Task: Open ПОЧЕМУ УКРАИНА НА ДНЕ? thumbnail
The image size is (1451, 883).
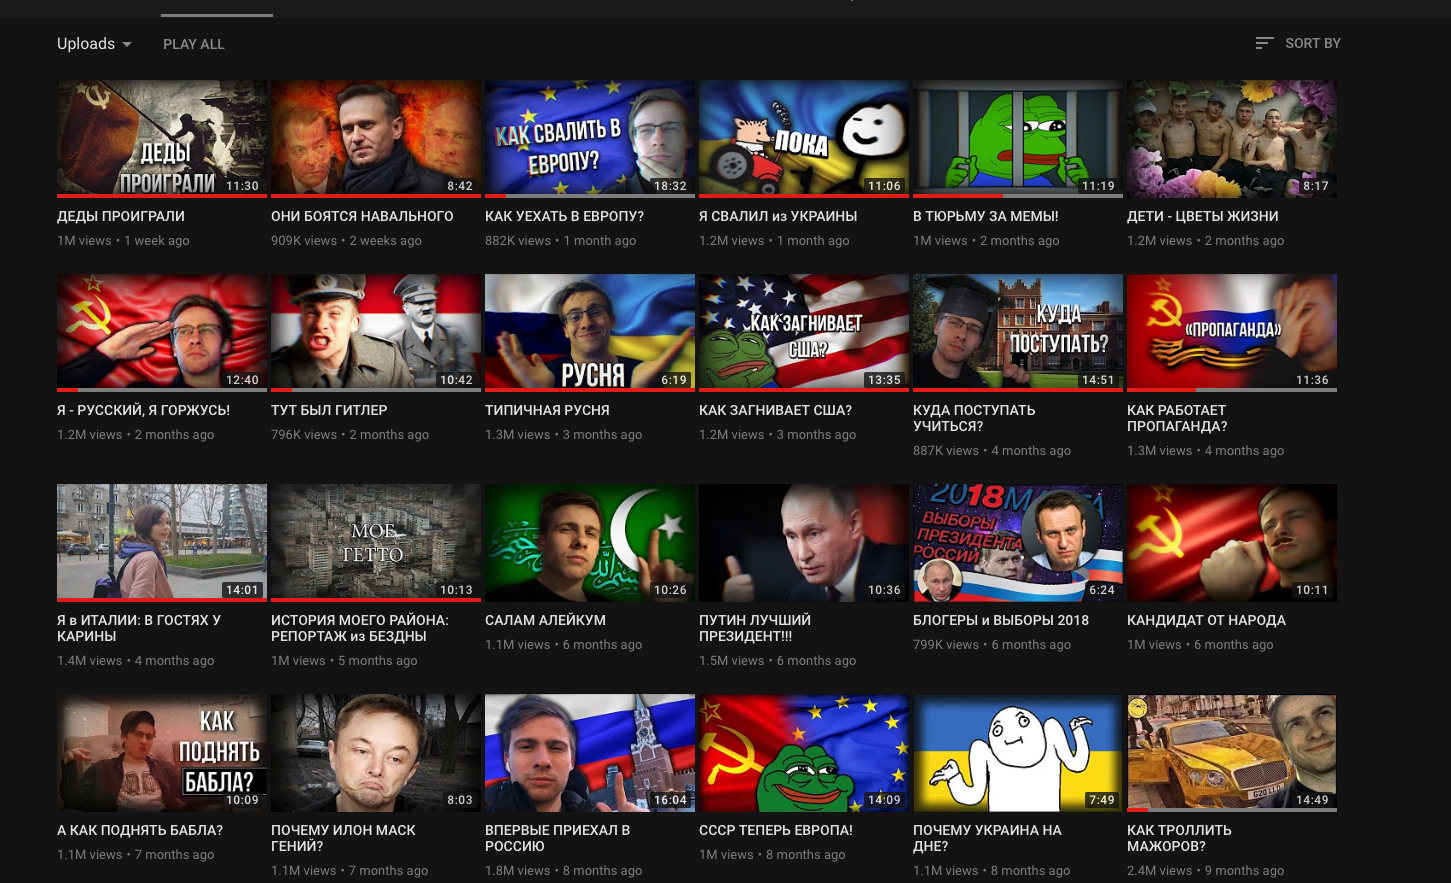Action: (1018, 753)
